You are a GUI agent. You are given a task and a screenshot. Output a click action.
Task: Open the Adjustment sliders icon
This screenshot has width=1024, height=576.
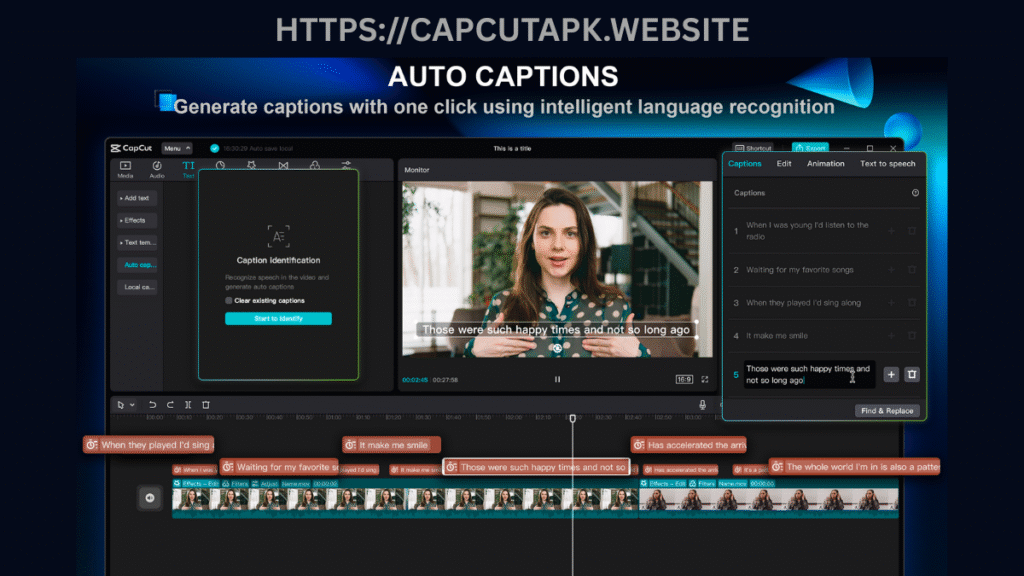click(x=346, y=166)
